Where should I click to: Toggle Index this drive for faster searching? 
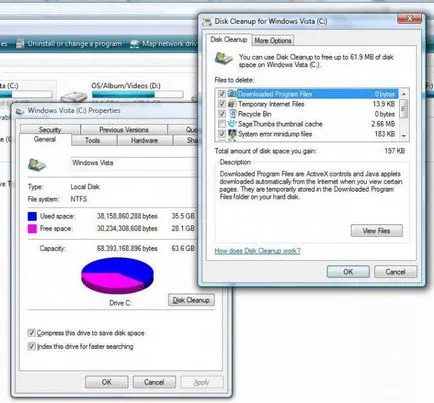[31, 346]
